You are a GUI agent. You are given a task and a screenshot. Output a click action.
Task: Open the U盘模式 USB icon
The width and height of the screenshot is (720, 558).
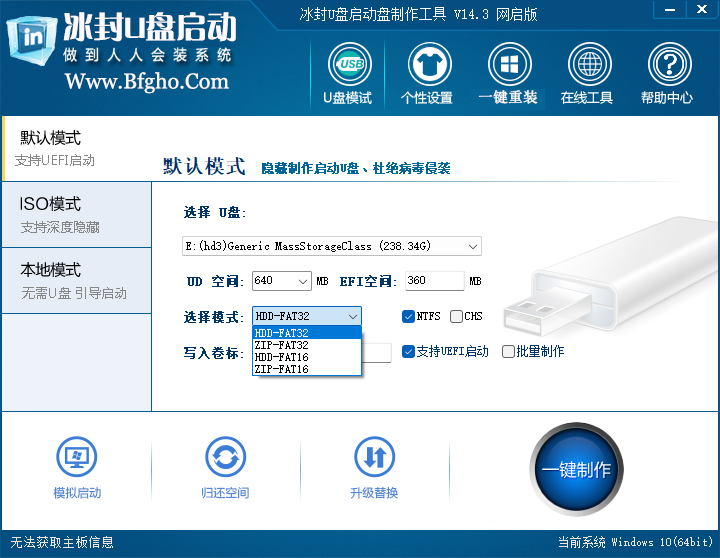(x=349, y=64)
